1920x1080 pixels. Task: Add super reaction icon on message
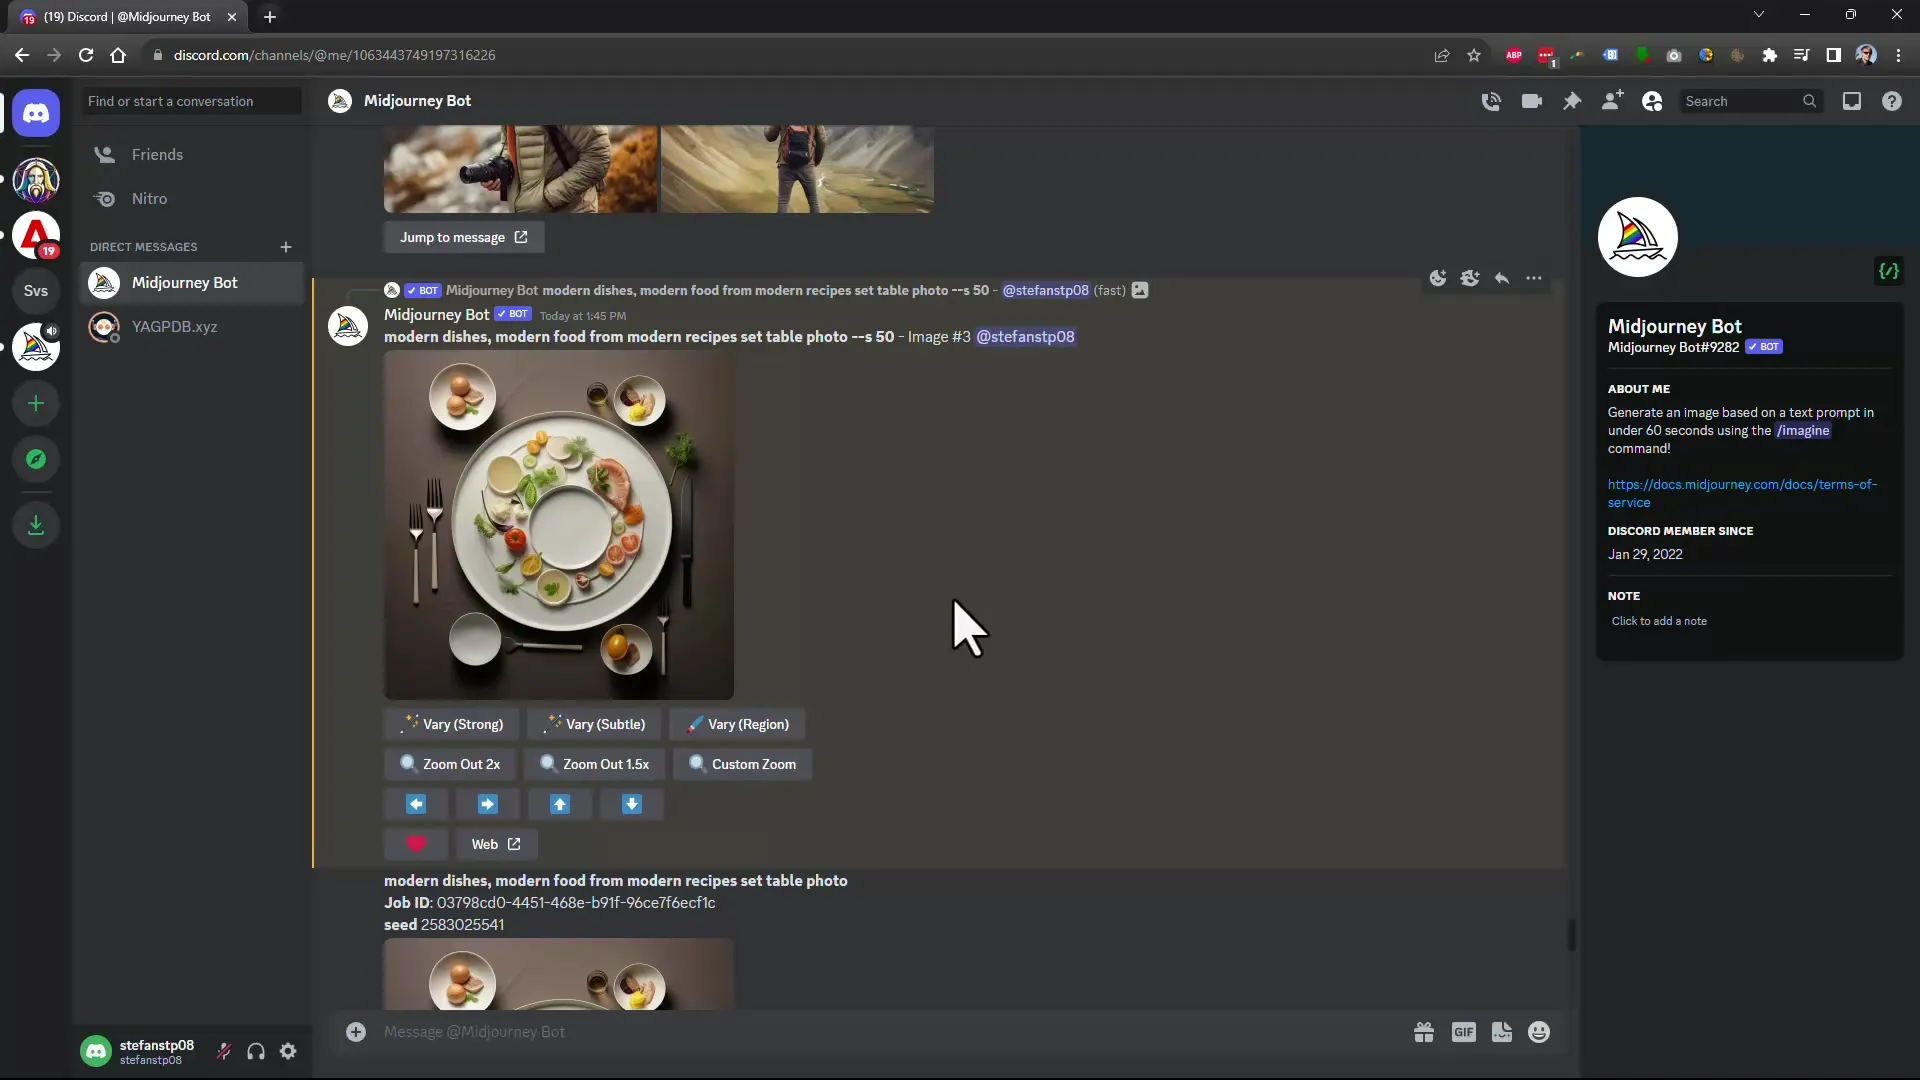point(1470,278)
